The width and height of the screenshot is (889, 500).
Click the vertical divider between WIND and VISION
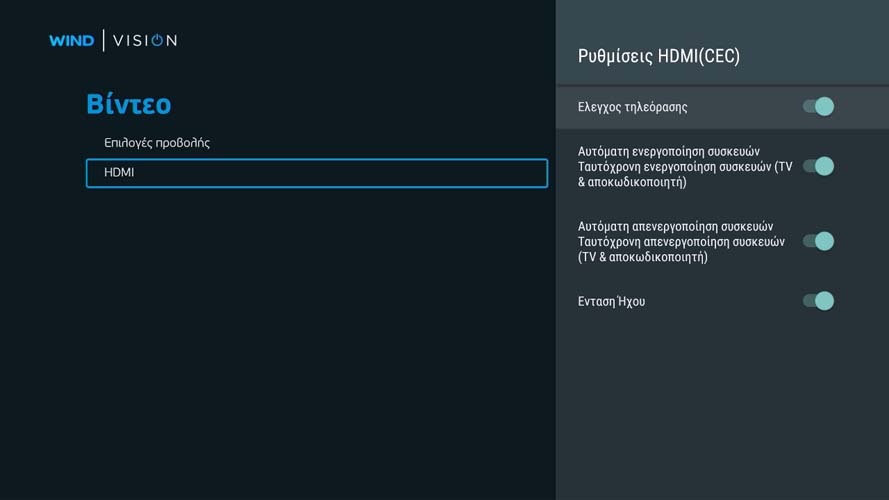pos(103,40)
